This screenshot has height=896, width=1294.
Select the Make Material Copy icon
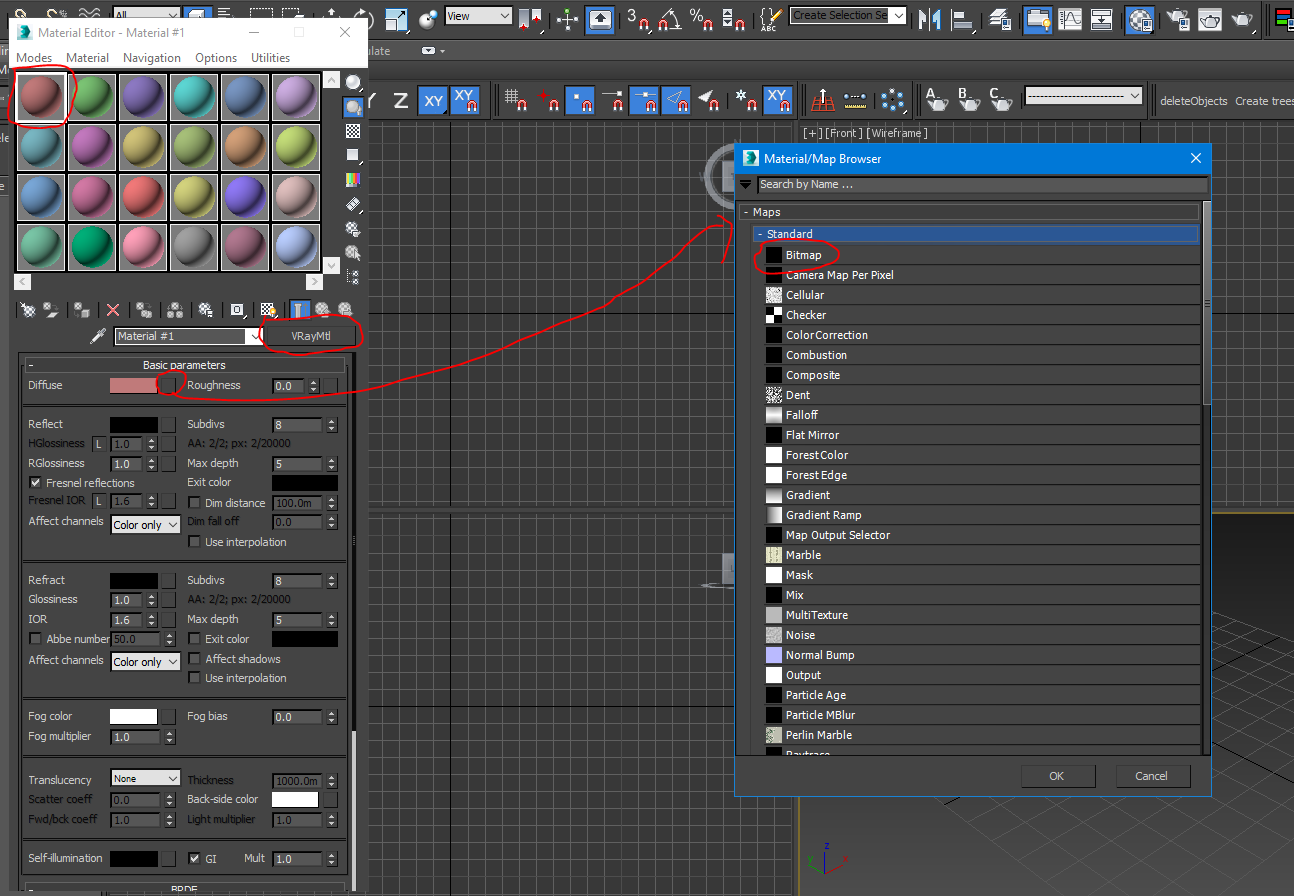(145, 310)
